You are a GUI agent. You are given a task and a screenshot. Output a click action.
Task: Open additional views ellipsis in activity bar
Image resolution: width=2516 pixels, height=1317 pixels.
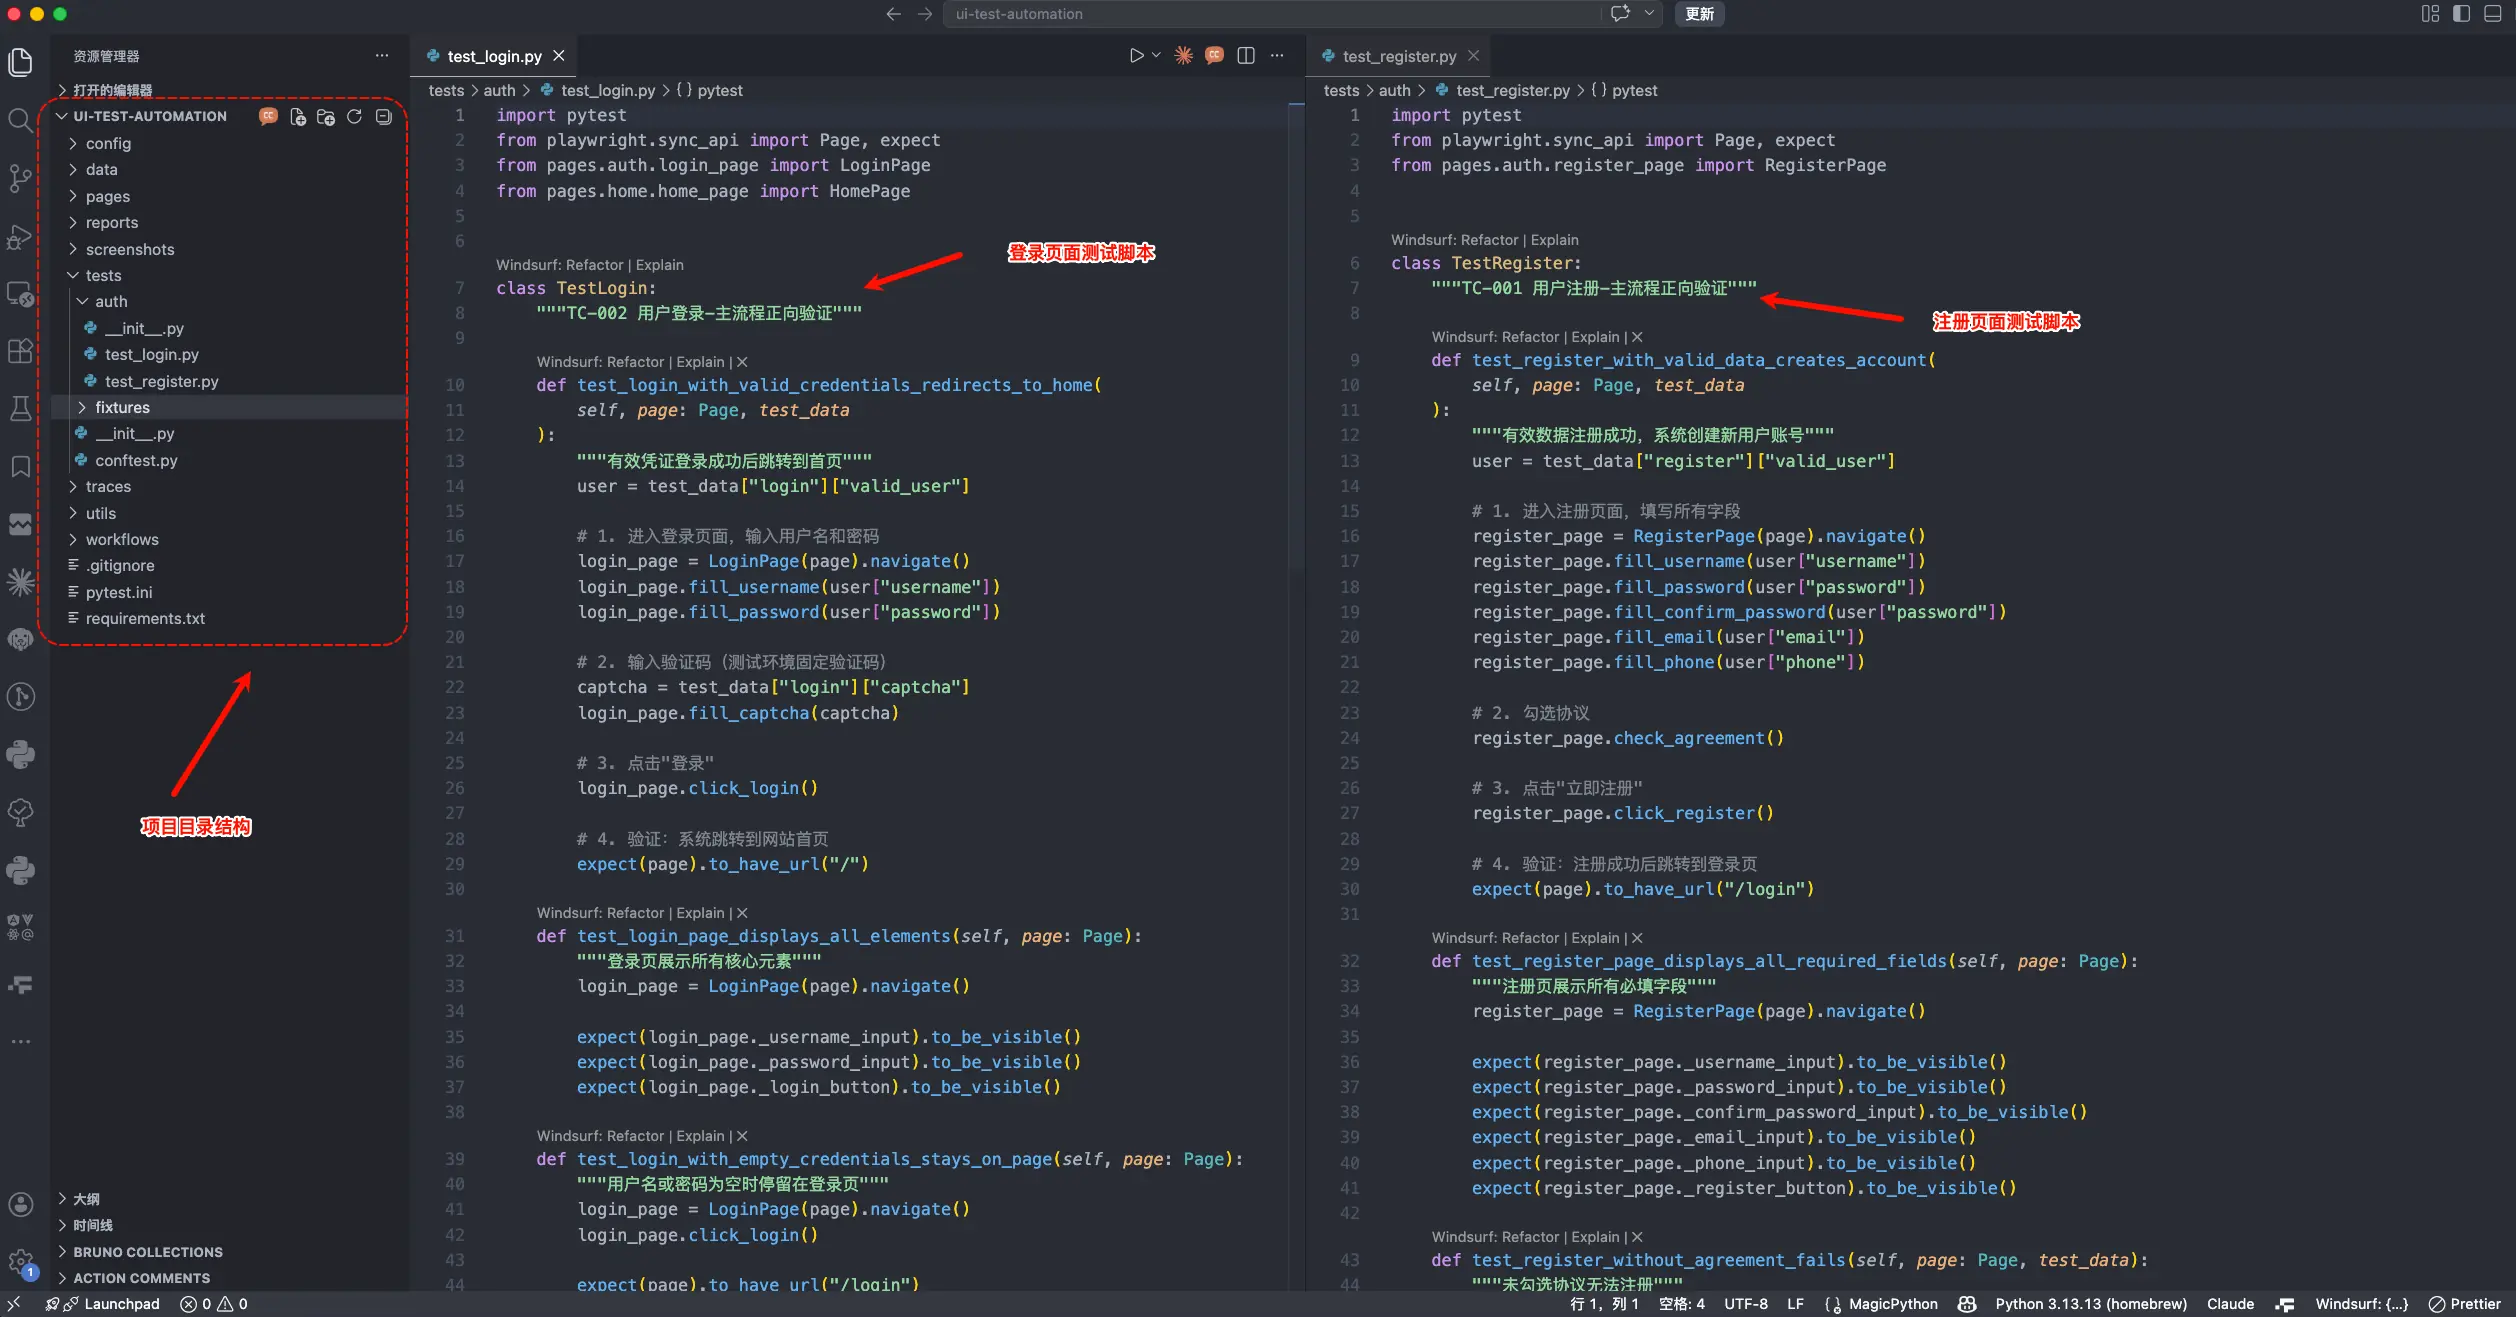[x=20, y=1042]
